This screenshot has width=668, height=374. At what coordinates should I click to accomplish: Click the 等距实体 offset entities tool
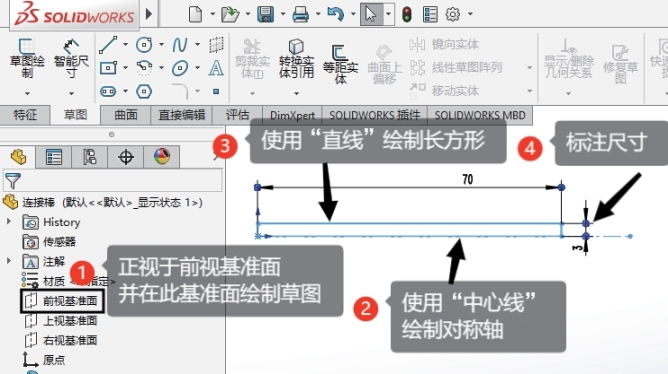[x=340, y=64]
